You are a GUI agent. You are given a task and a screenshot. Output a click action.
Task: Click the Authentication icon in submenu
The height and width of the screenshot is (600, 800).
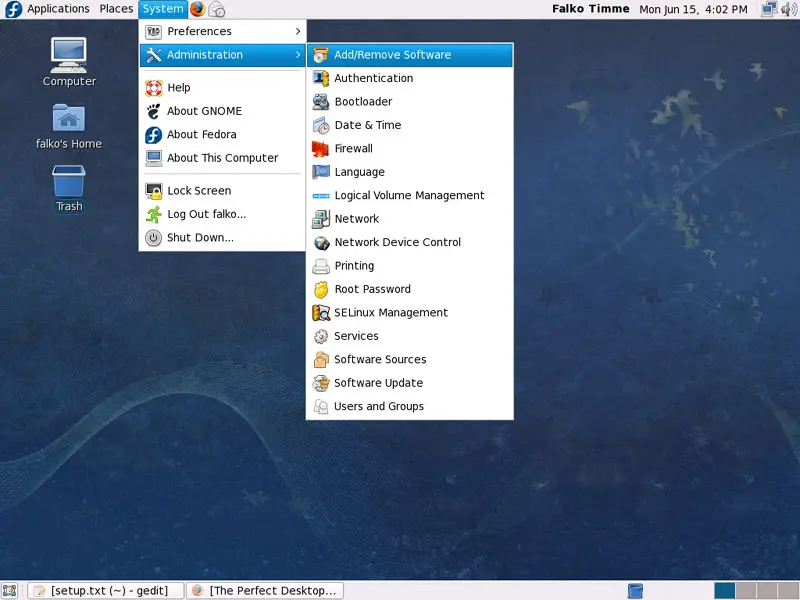pos(321,78)
